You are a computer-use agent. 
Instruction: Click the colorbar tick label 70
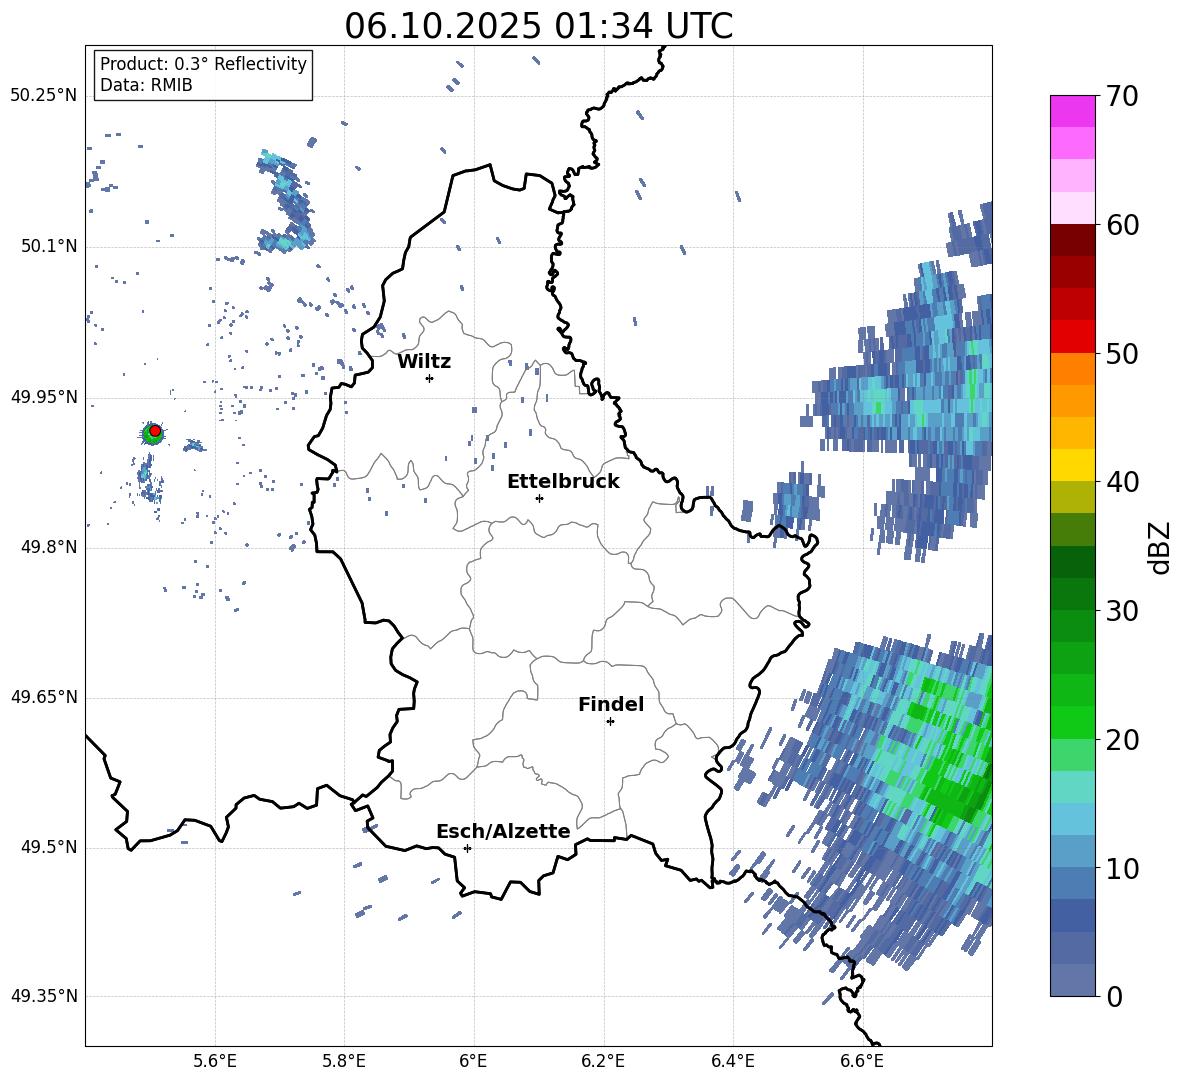click(x=1122, y=97)
